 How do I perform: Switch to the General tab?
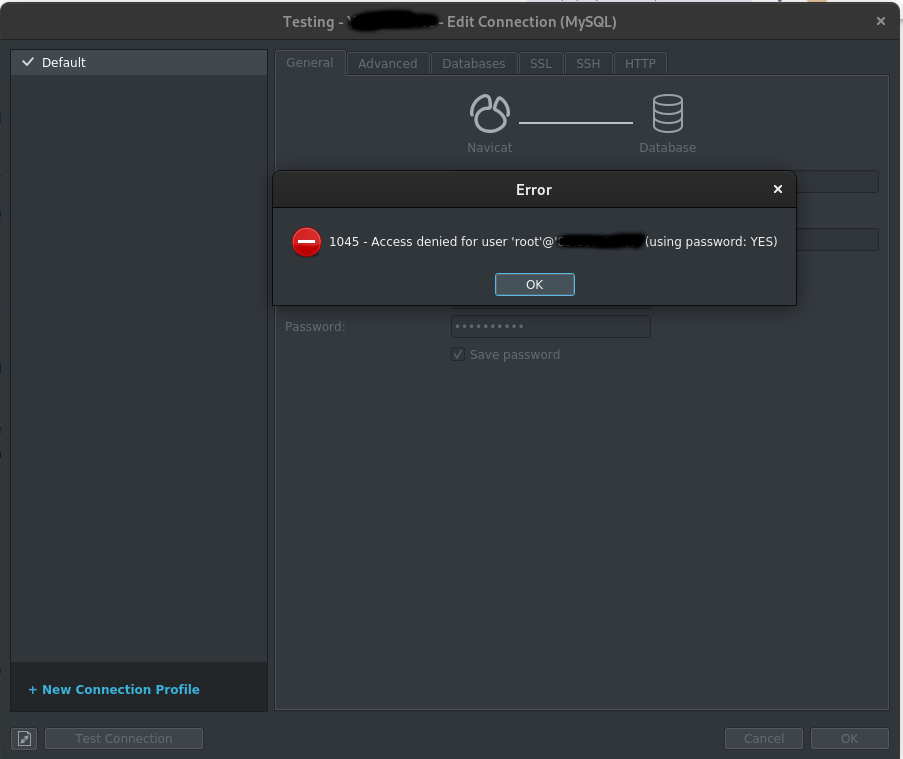(x=310, y=63)
